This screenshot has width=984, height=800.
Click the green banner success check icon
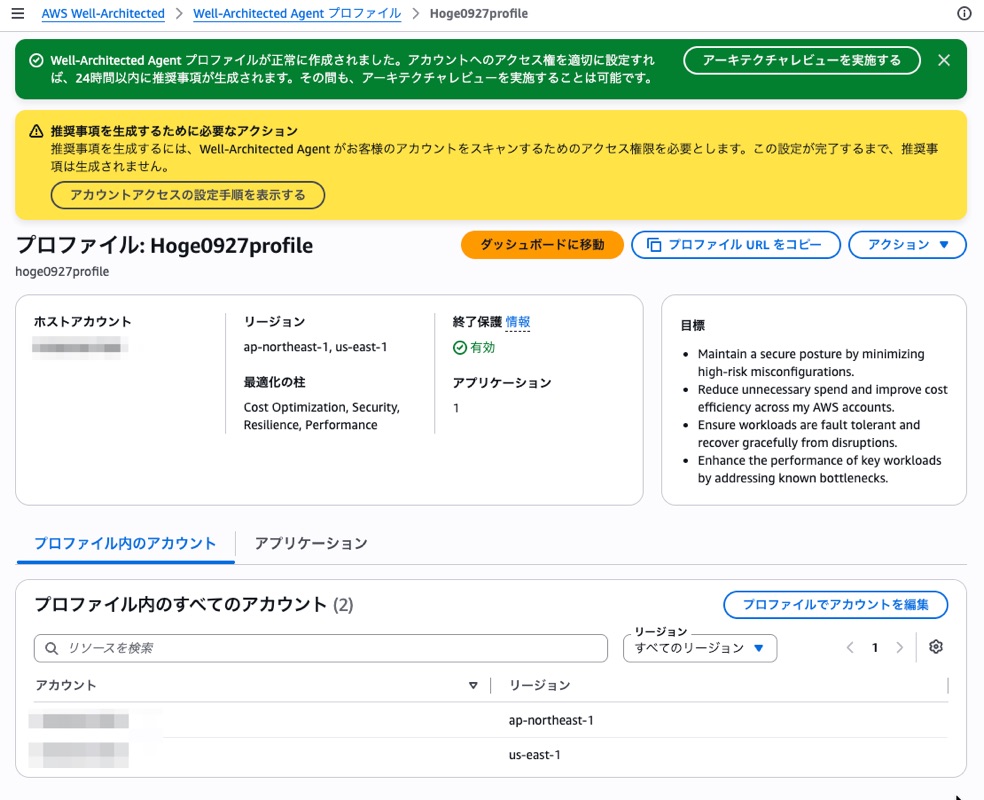pos(36,60)
